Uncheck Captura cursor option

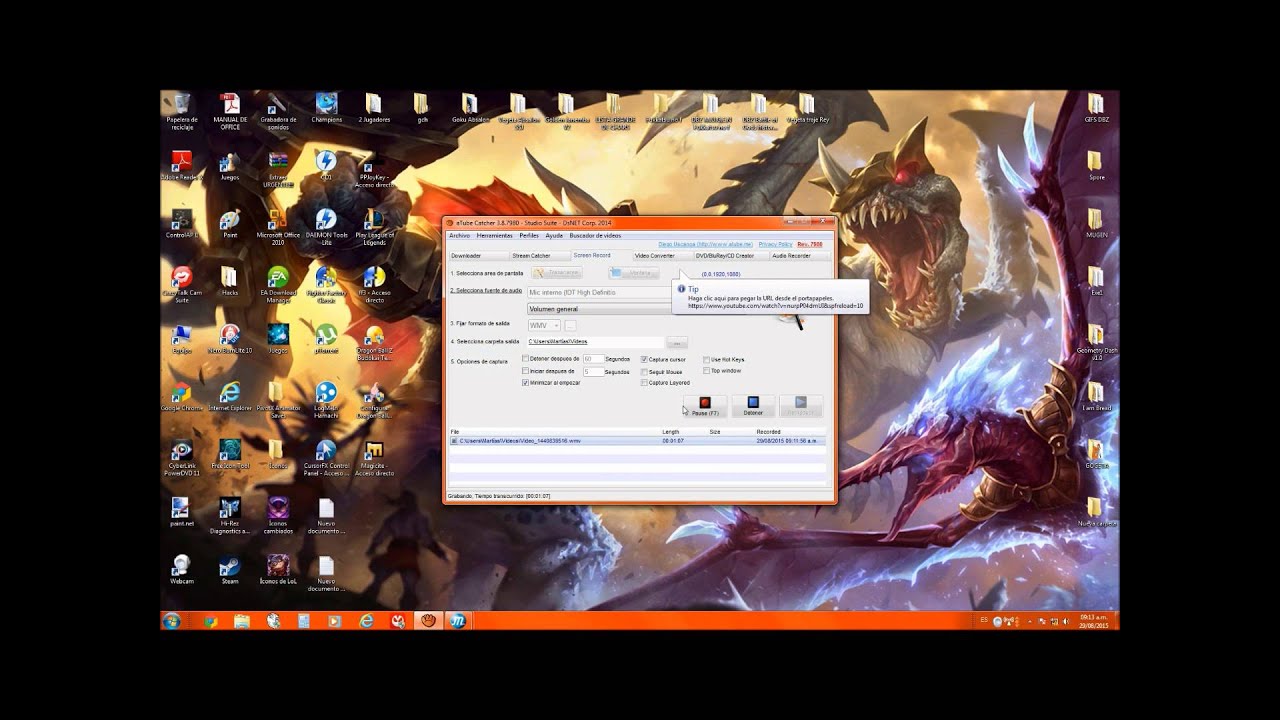[645, 359]
